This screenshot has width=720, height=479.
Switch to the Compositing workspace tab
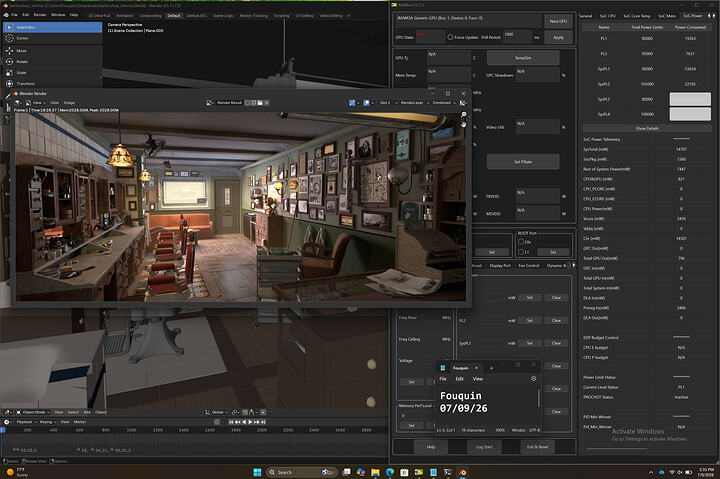tap(150, 16)
